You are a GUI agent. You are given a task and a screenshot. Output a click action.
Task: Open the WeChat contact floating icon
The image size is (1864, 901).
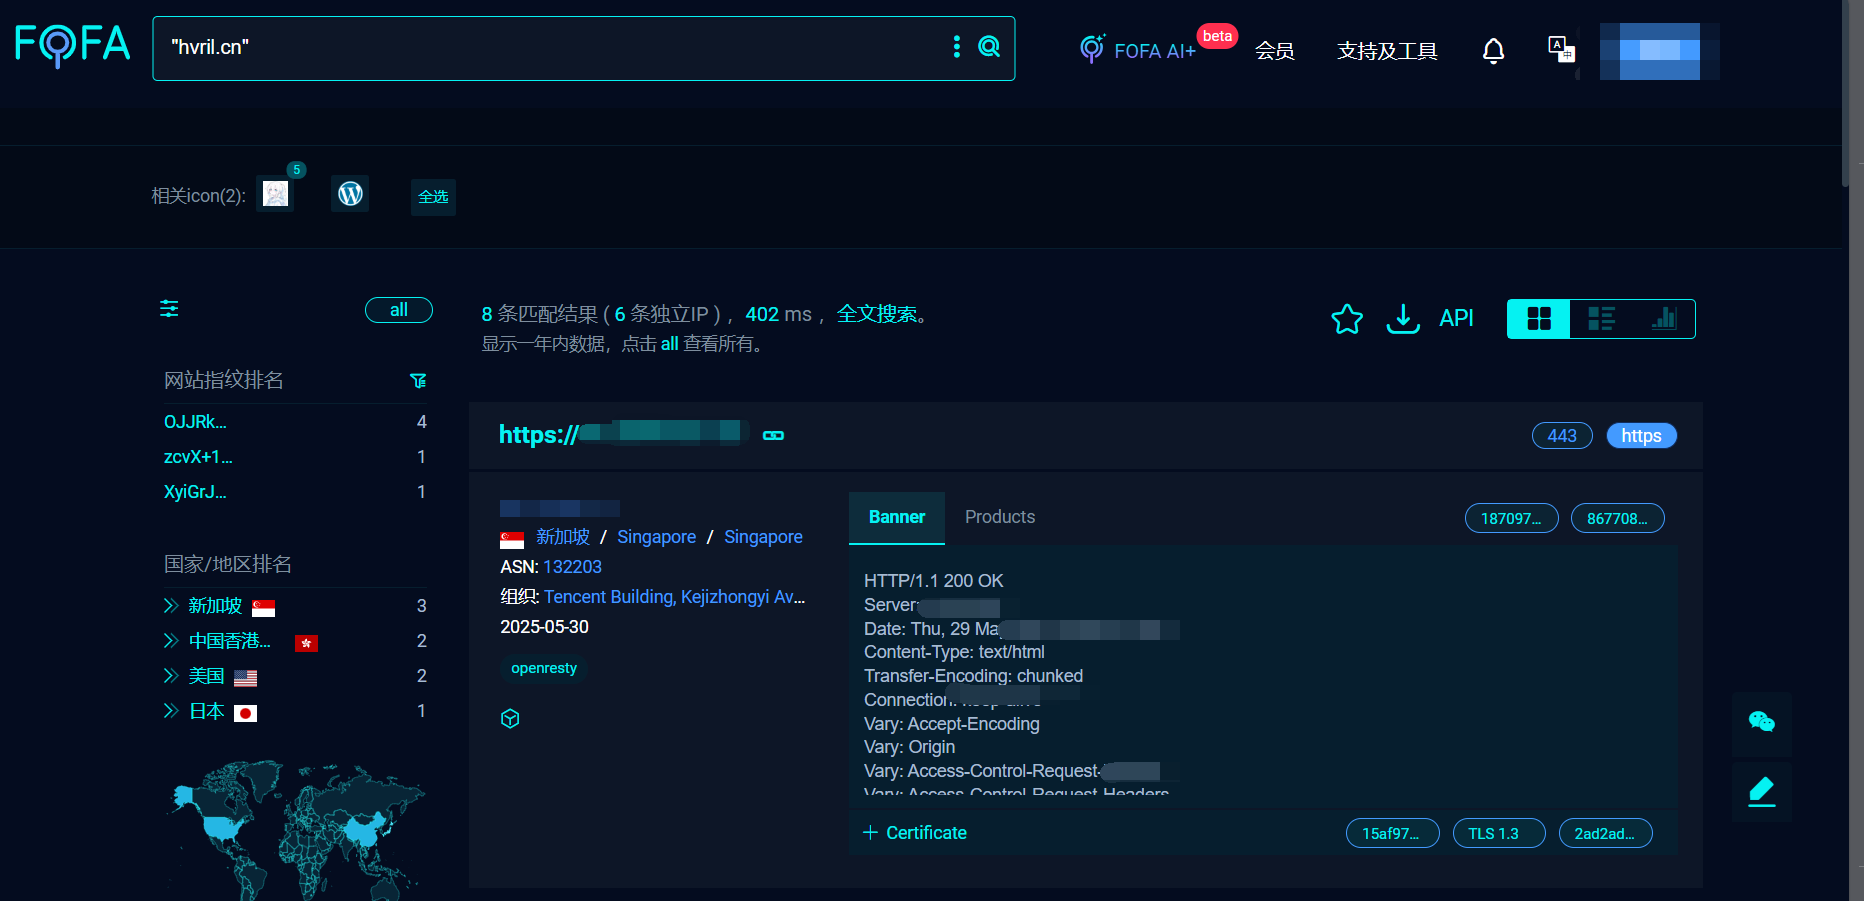(1761, 722)
